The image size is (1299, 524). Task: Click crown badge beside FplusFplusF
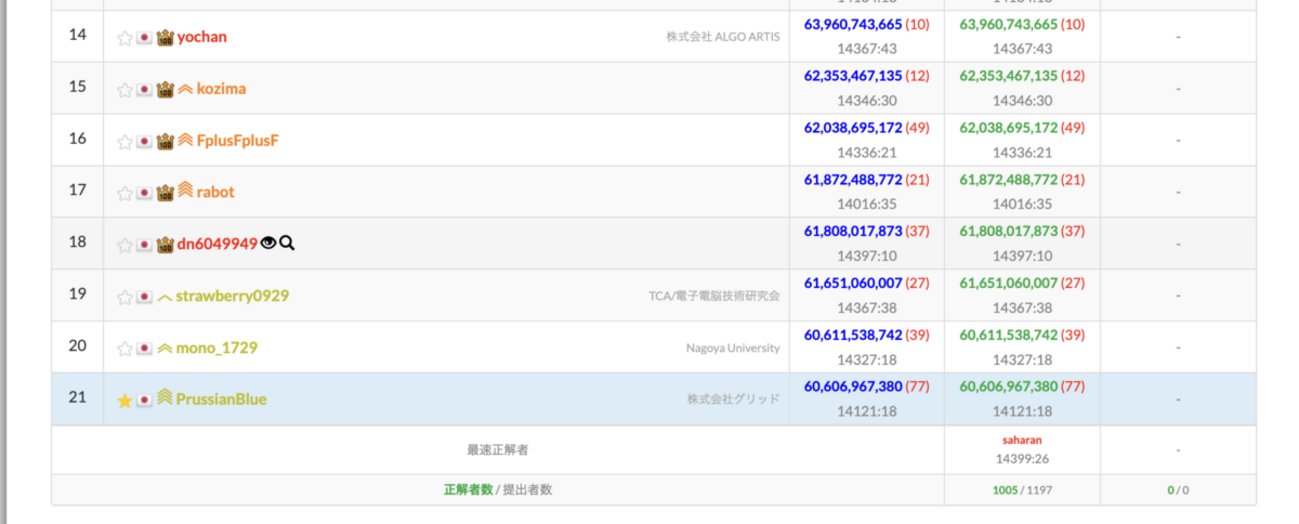pos(165,141)
